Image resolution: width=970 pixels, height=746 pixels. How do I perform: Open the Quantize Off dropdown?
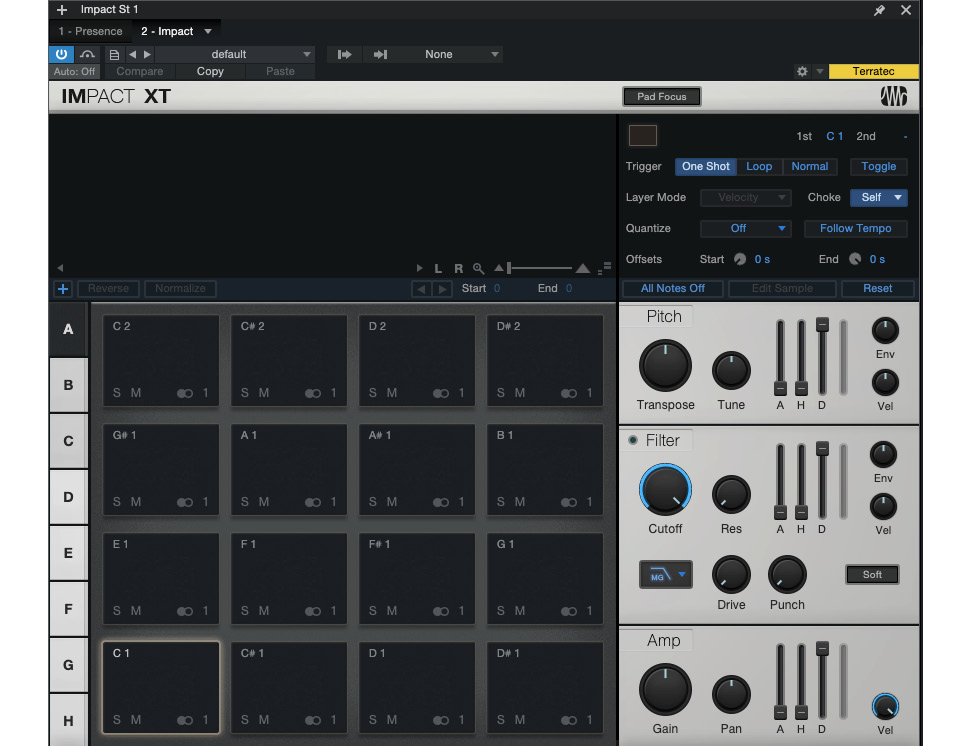coord(745,228)
